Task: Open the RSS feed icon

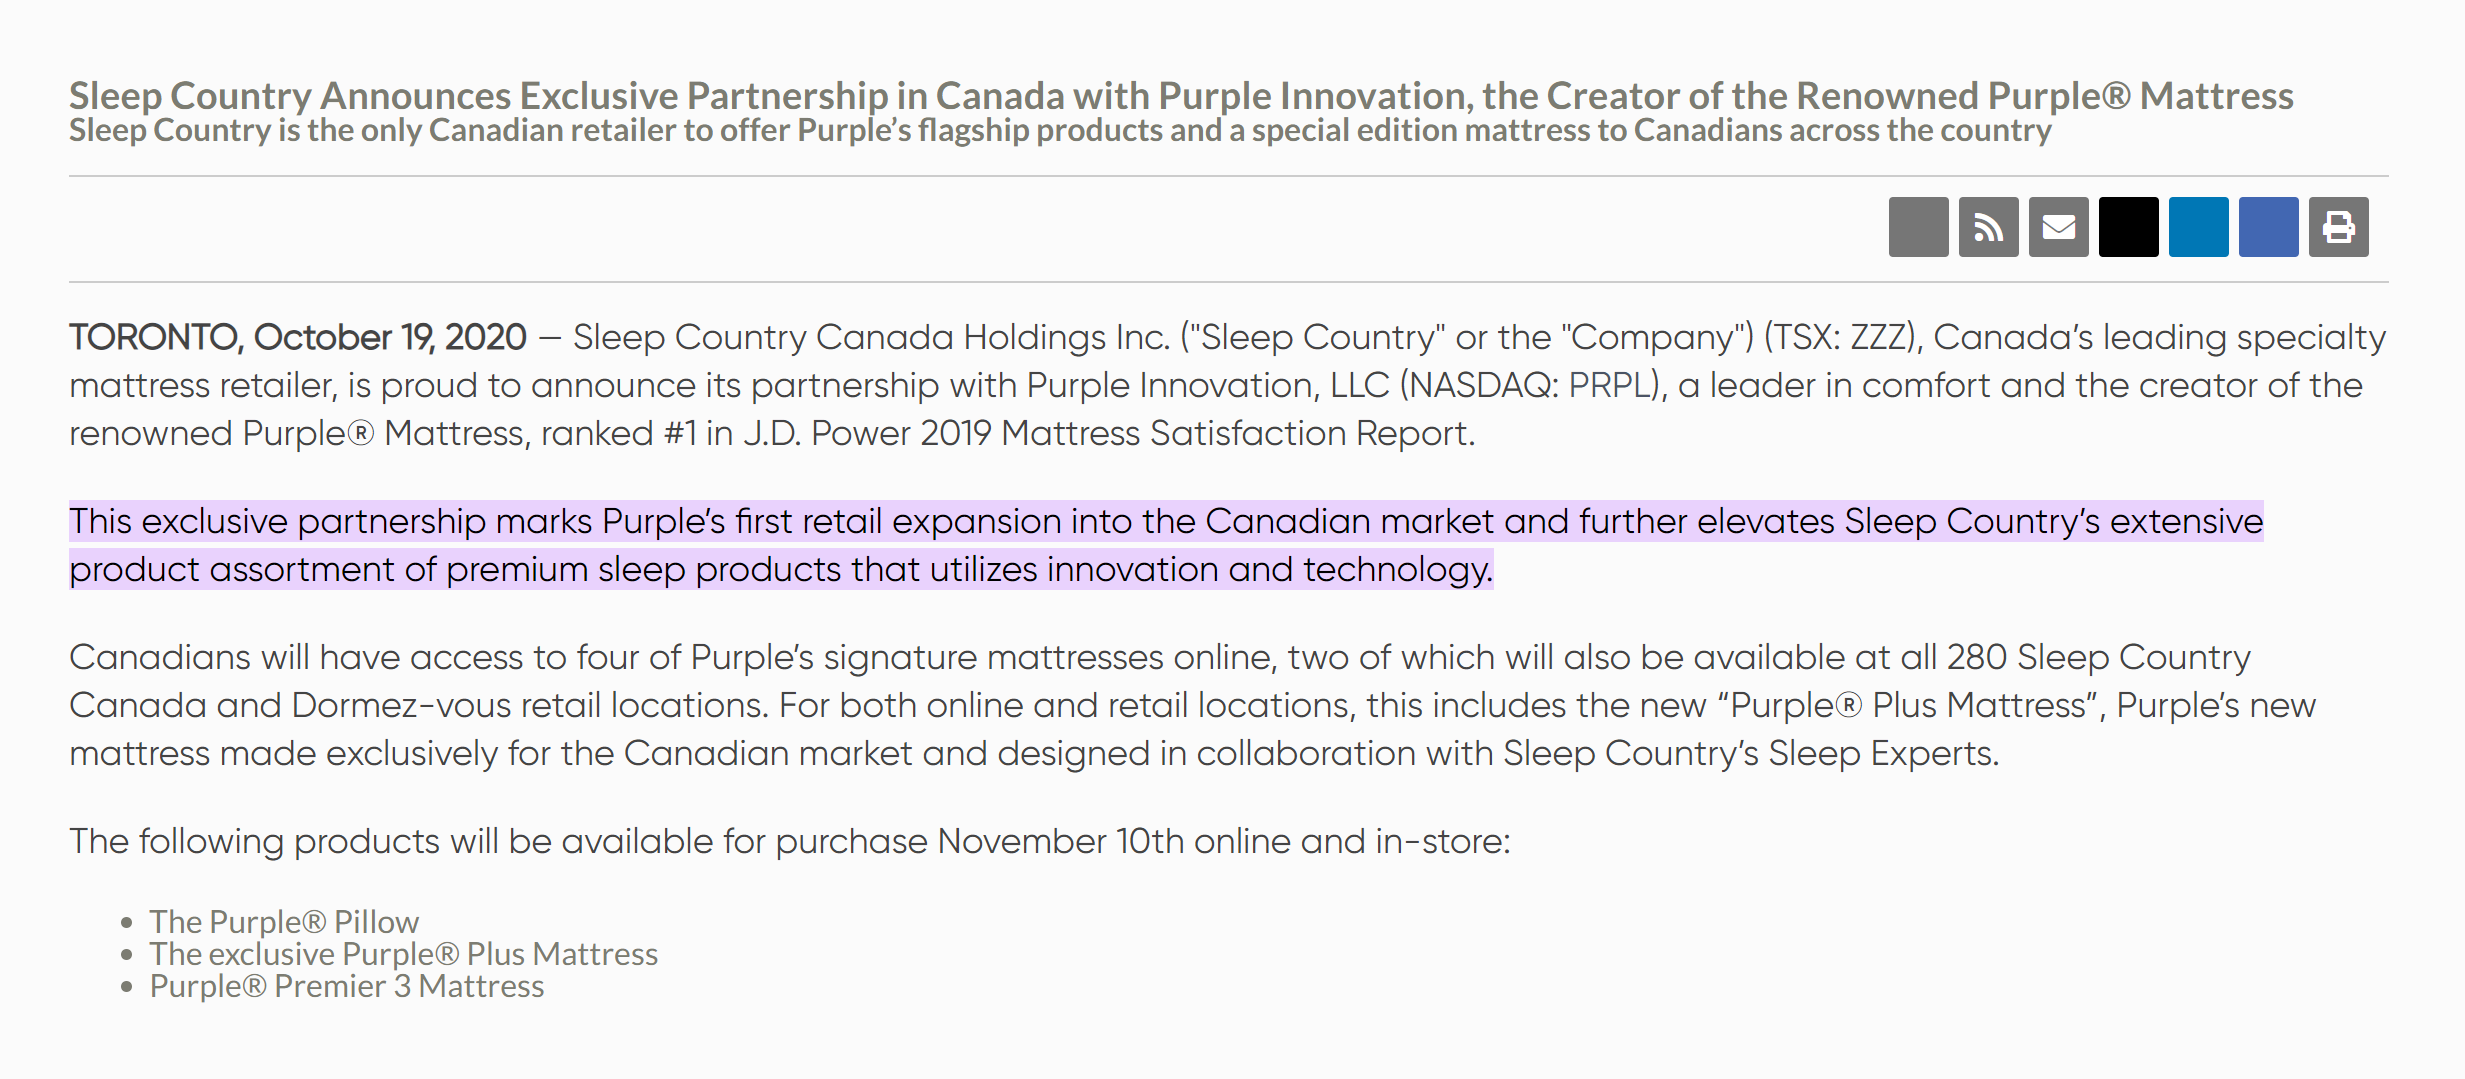Action: click(x=1988, y=227)
